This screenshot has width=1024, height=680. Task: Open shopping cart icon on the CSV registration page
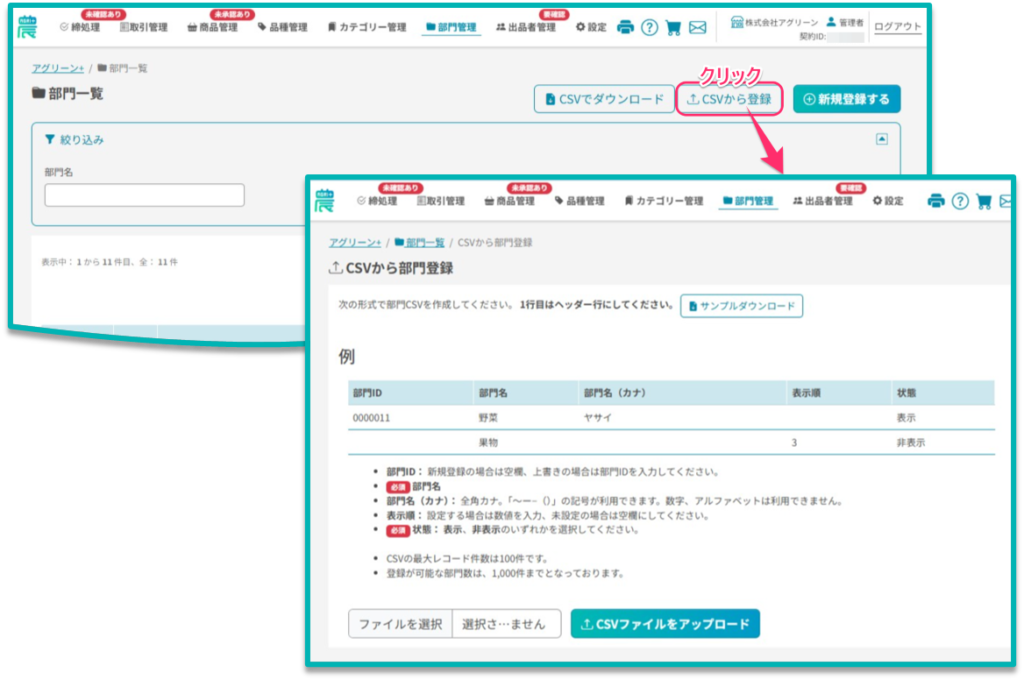[x=984, y=201]
